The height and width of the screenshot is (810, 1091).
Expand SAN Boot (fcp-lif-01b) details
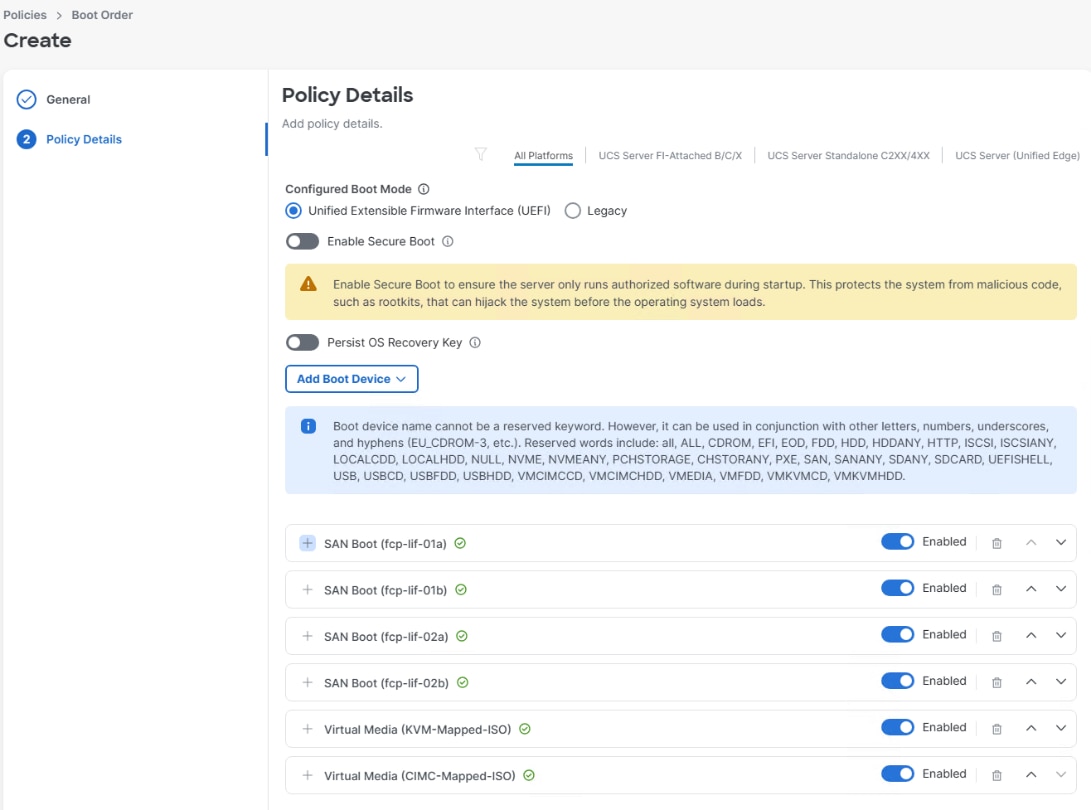coord(308,589)
